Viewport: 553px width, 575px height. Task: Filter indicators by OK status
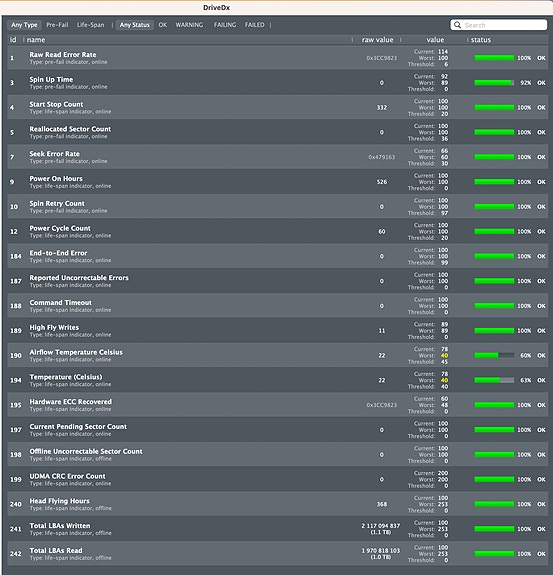point(163,25)
